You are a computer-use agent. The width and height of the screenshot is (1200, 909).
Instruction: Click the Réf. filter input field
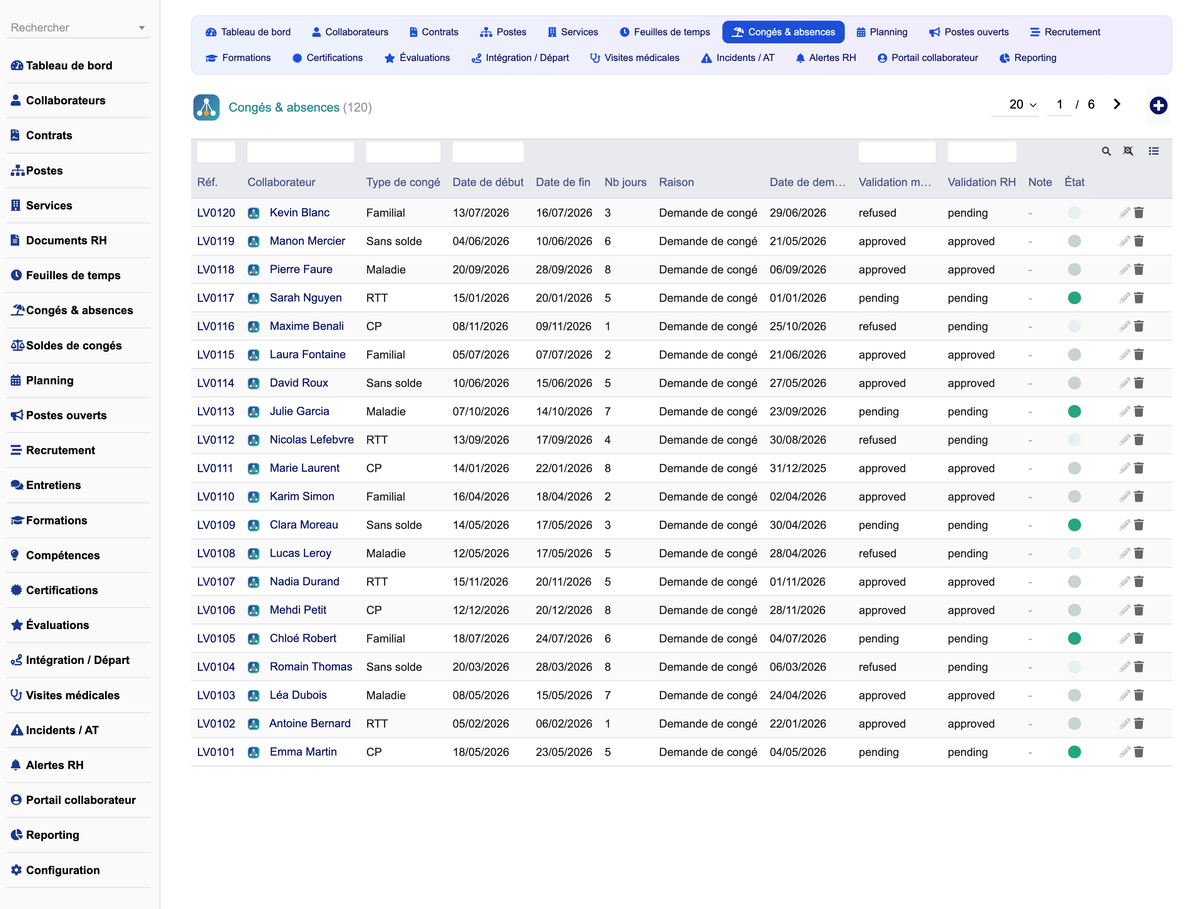(x=216, y=152)
